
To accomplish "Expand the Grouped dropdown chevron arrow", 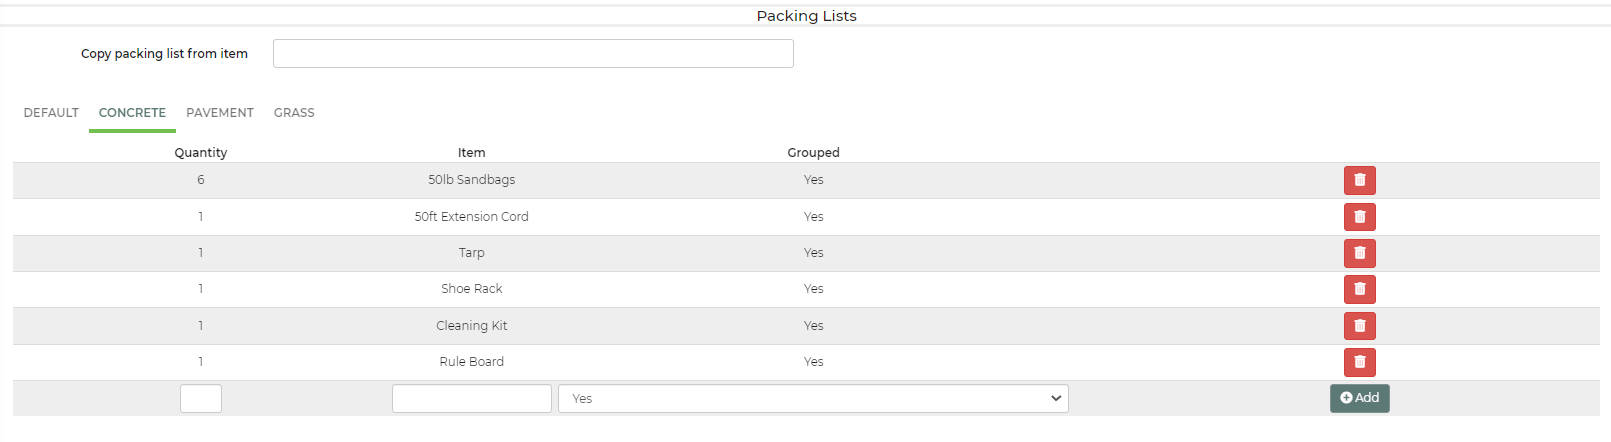I will click(1056, 398).
